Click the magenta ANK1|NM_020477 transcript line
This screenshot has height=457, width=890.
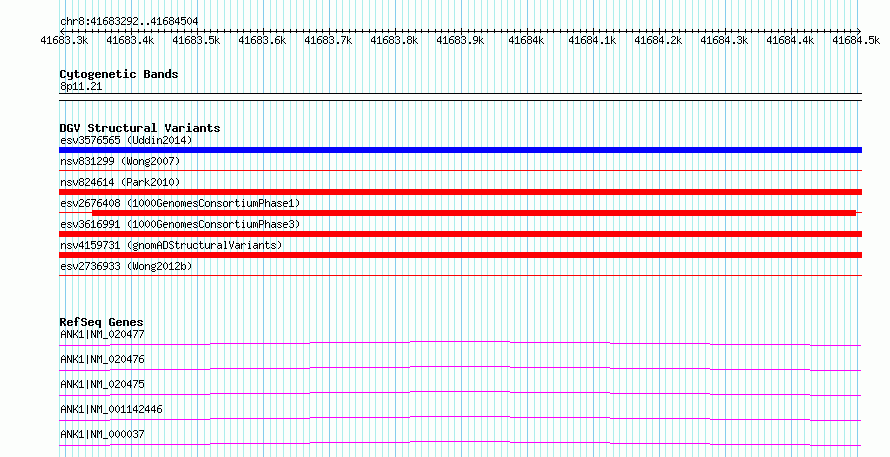coord(460,343)
